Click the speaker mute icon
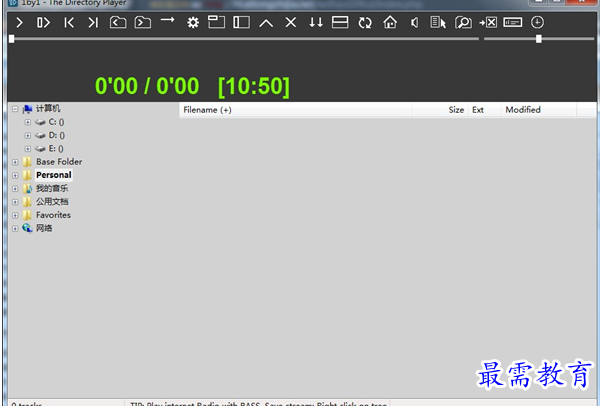 tap(414, 23)
